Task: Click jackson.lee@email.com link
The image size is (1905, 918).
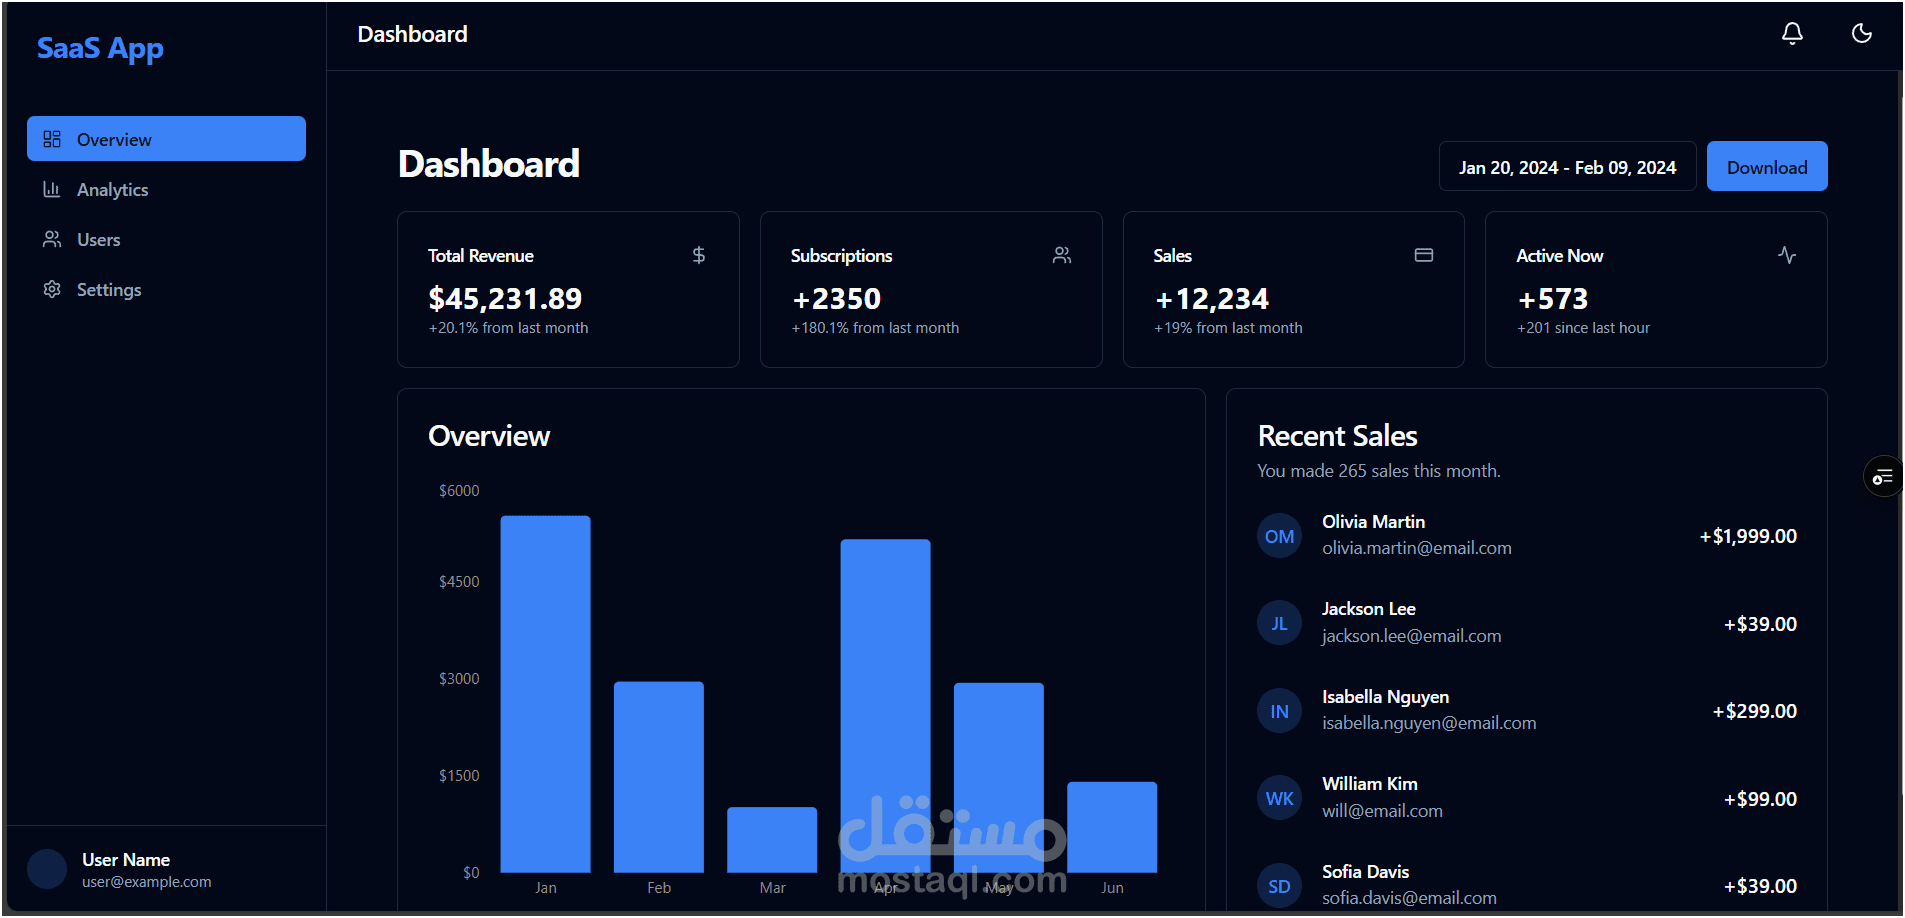Action: (1411, 635)
